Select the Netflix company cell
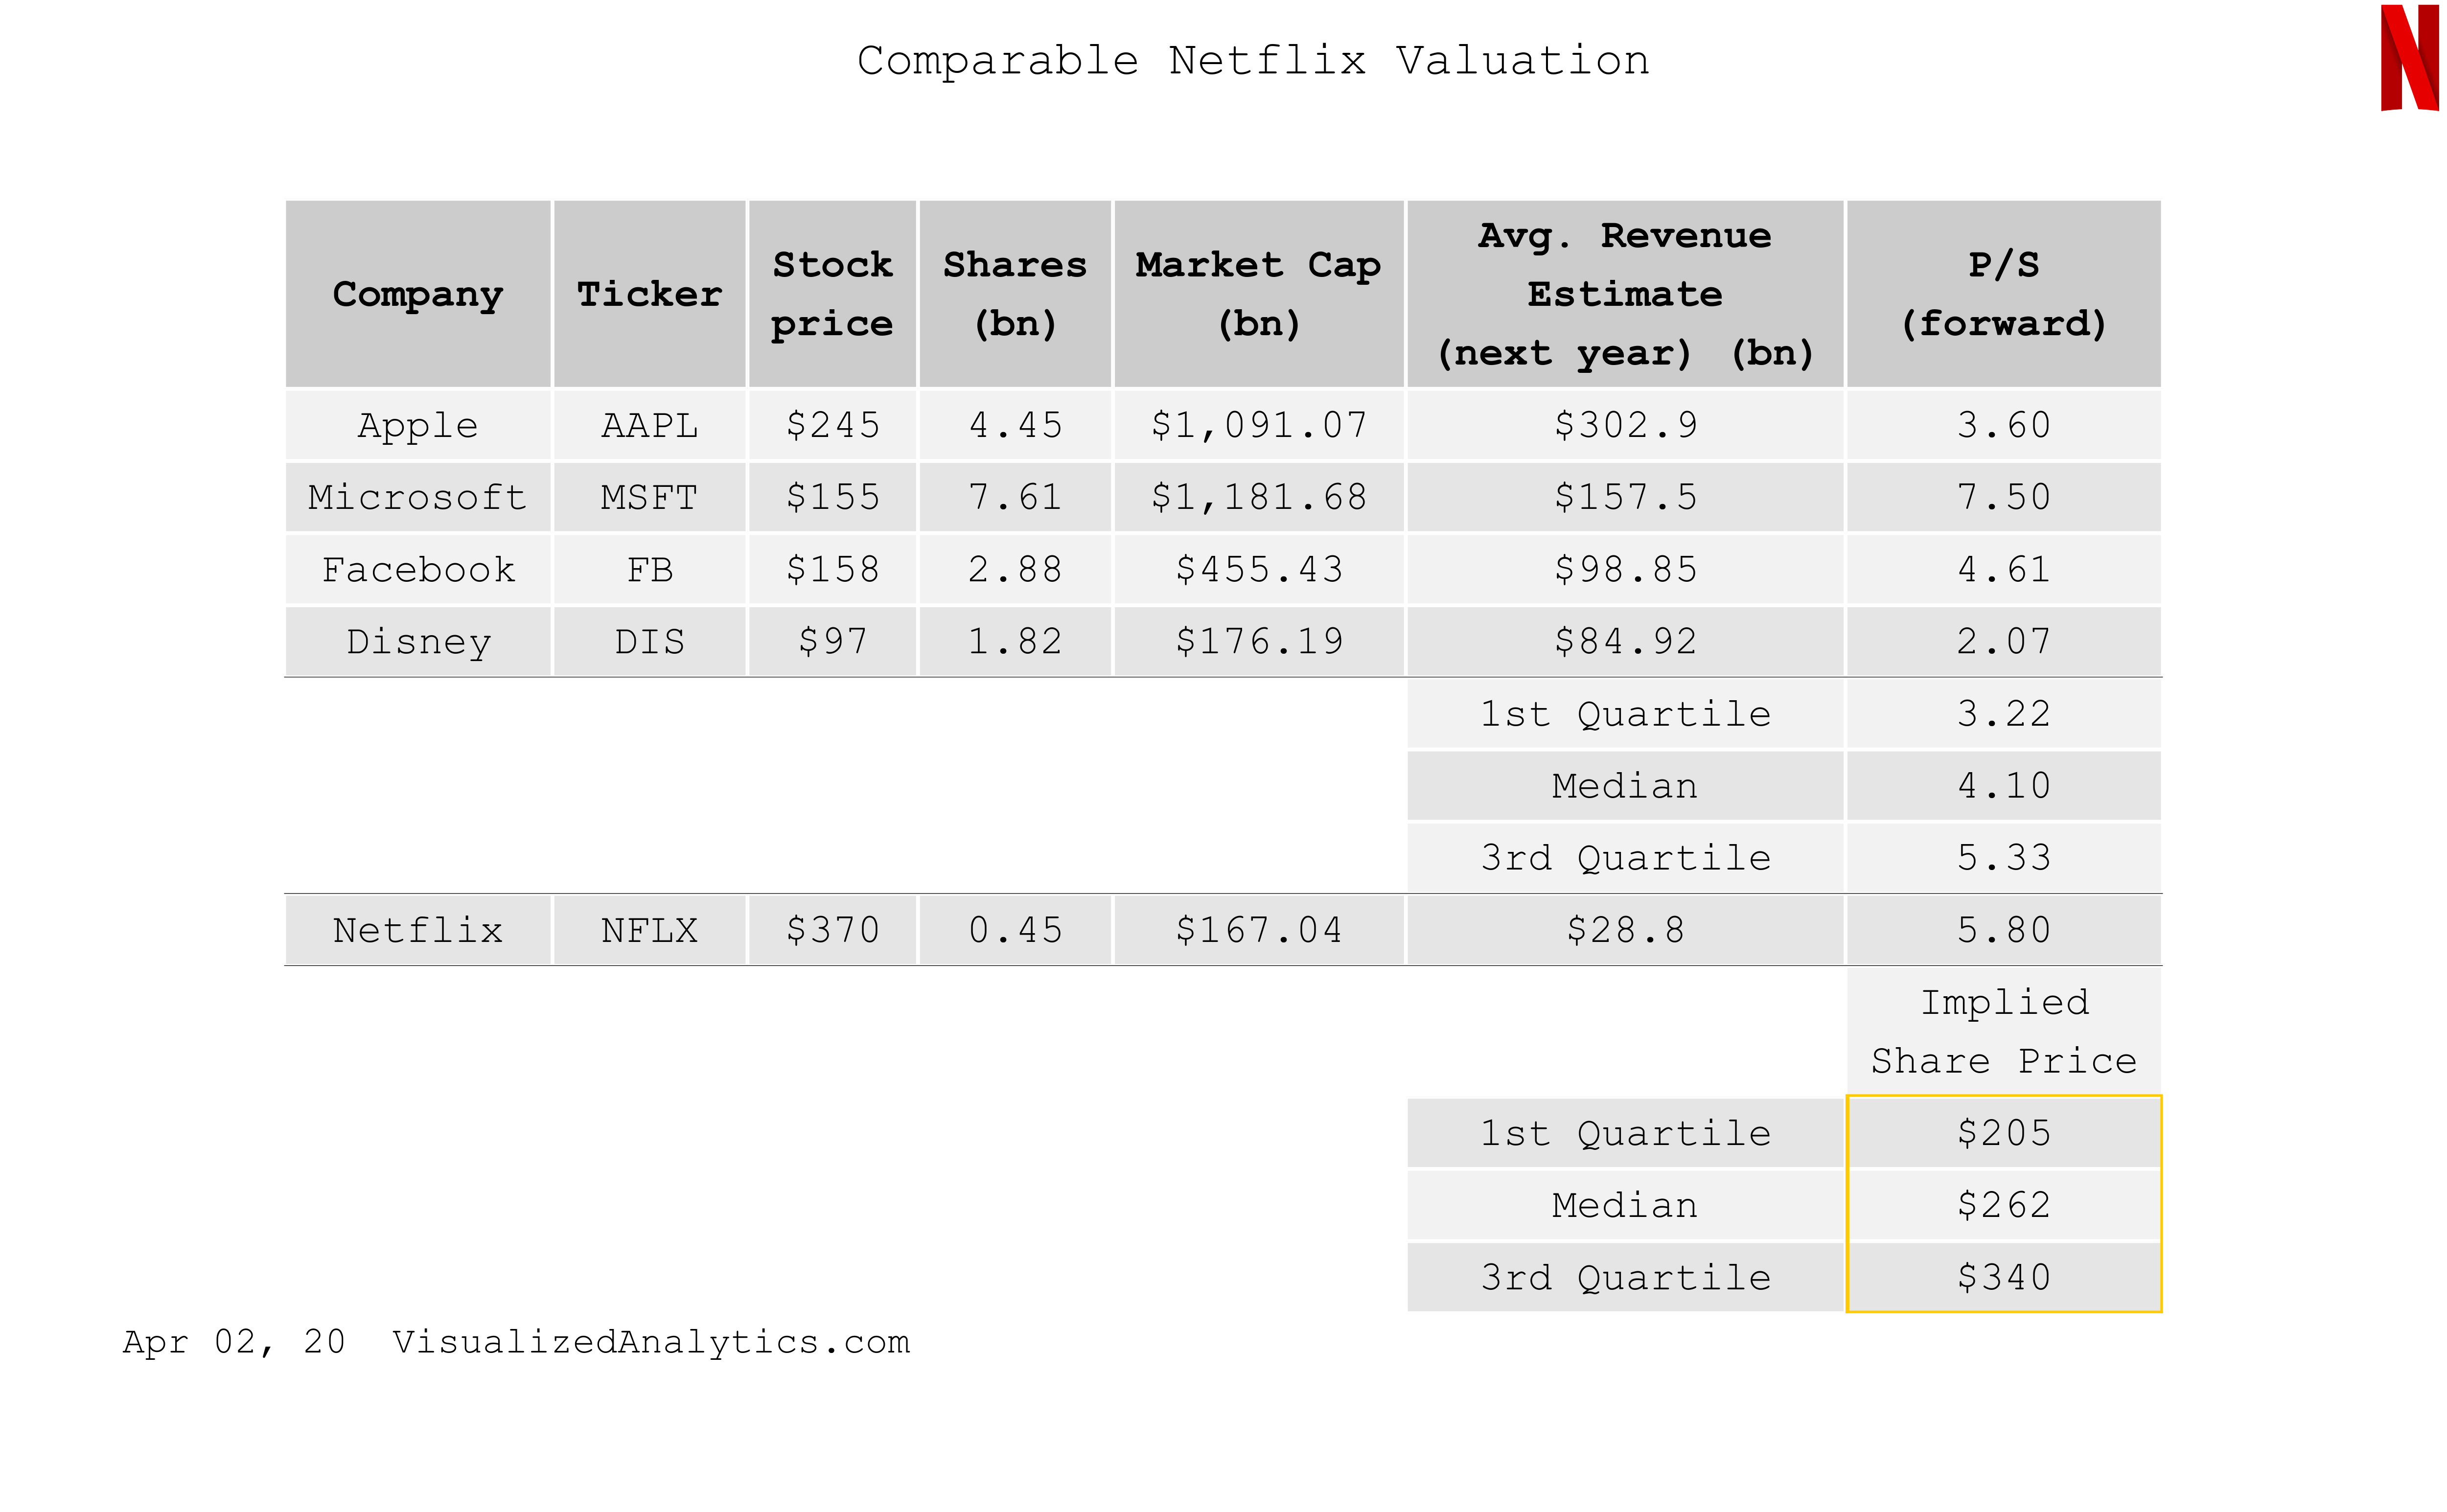The image size is (2447, 1512). click(418, 930)
